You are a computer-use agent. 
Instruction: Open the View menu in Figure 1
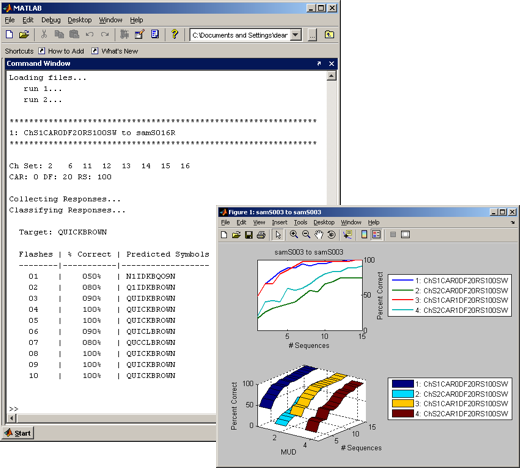tap(259, 222)
